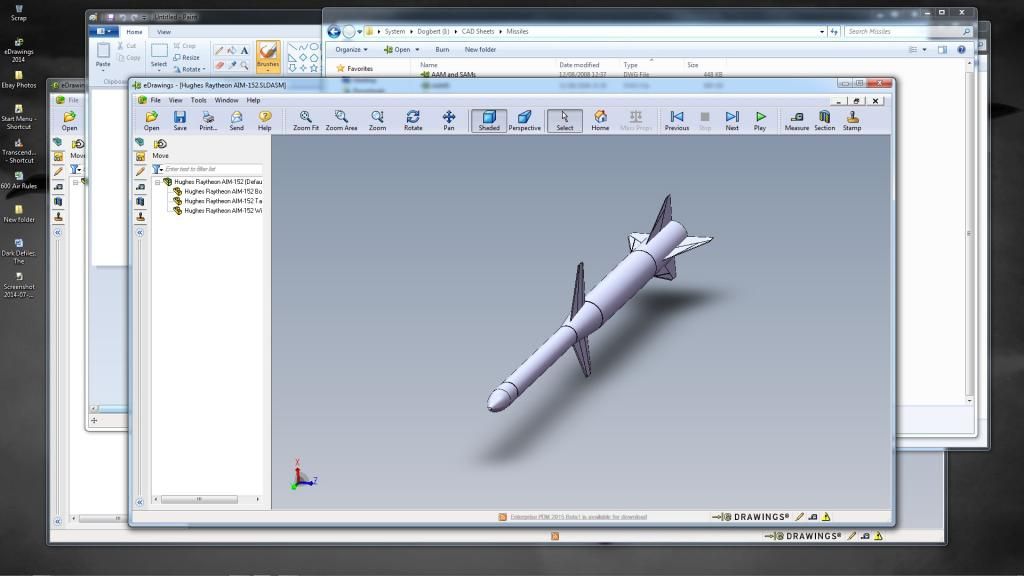Select the Magnifier tool in Paint
The height and width of the screenshot is (576, 1024).
pos(244,65)
